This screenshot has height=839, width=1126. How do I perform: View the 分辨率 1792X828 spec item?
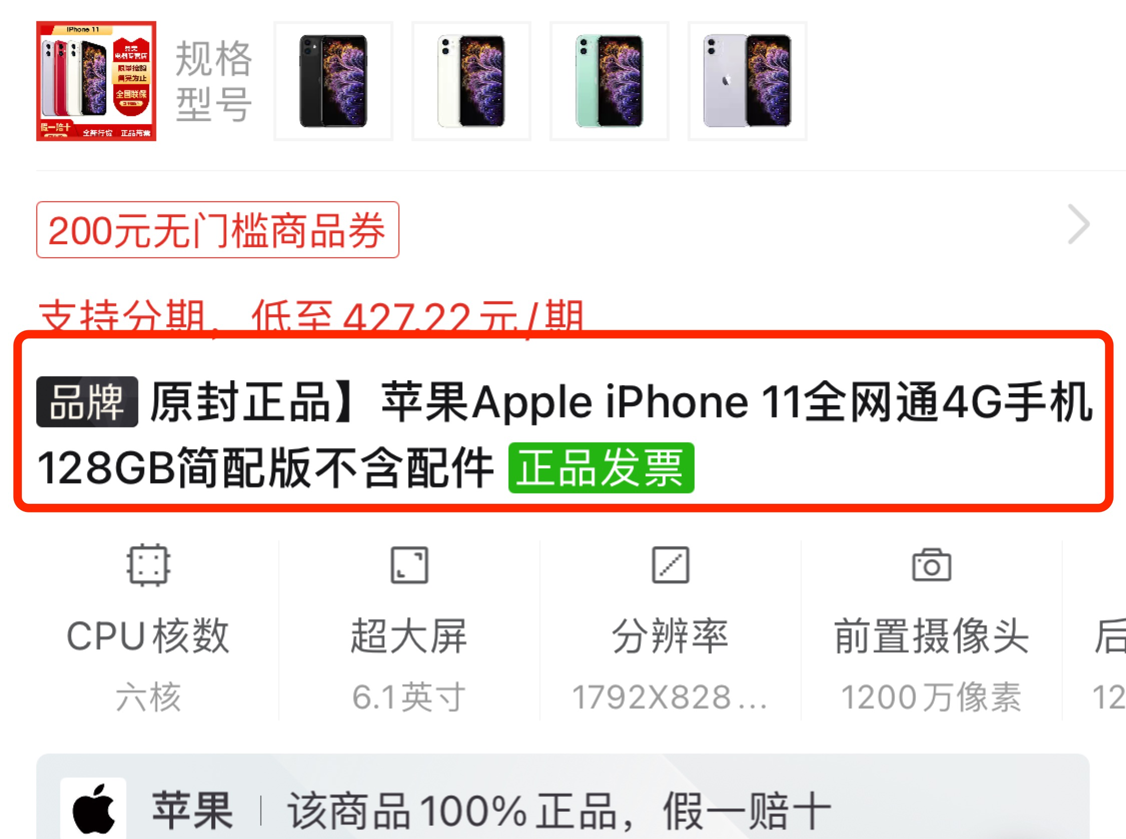[670, 630]
